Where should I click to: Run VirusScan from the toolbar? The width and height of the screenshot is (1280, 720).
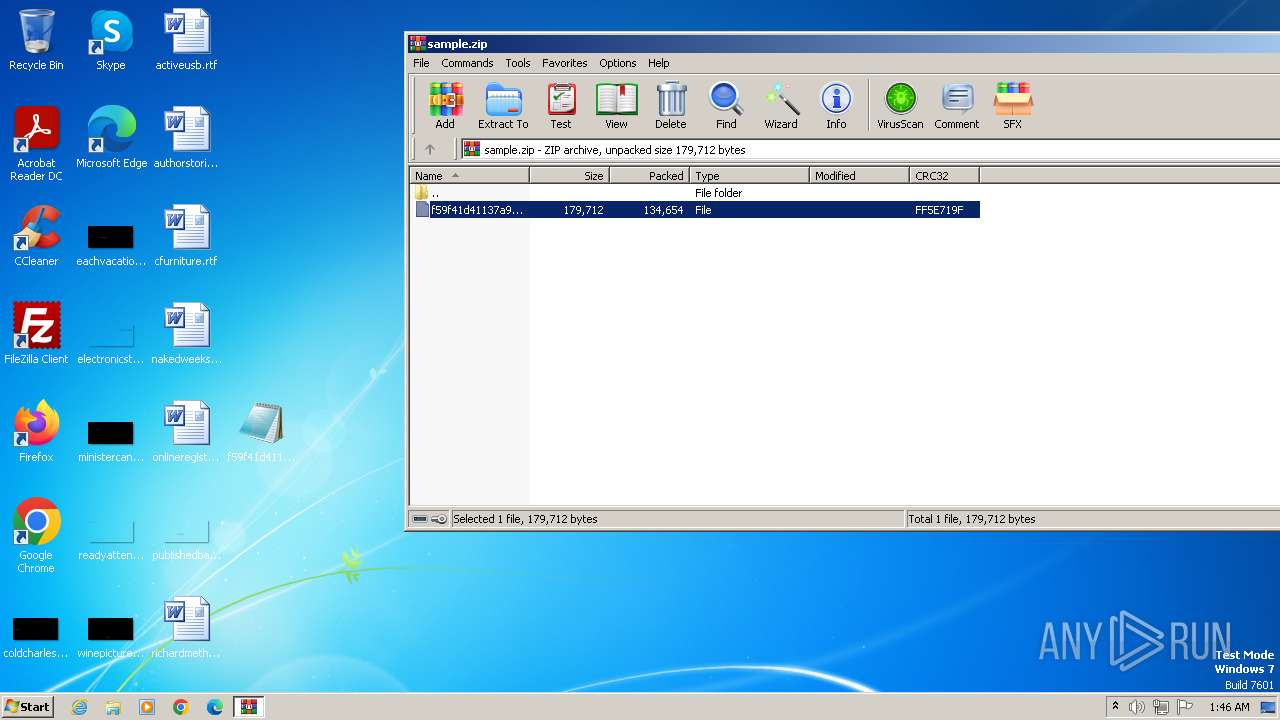pos(900,106)
